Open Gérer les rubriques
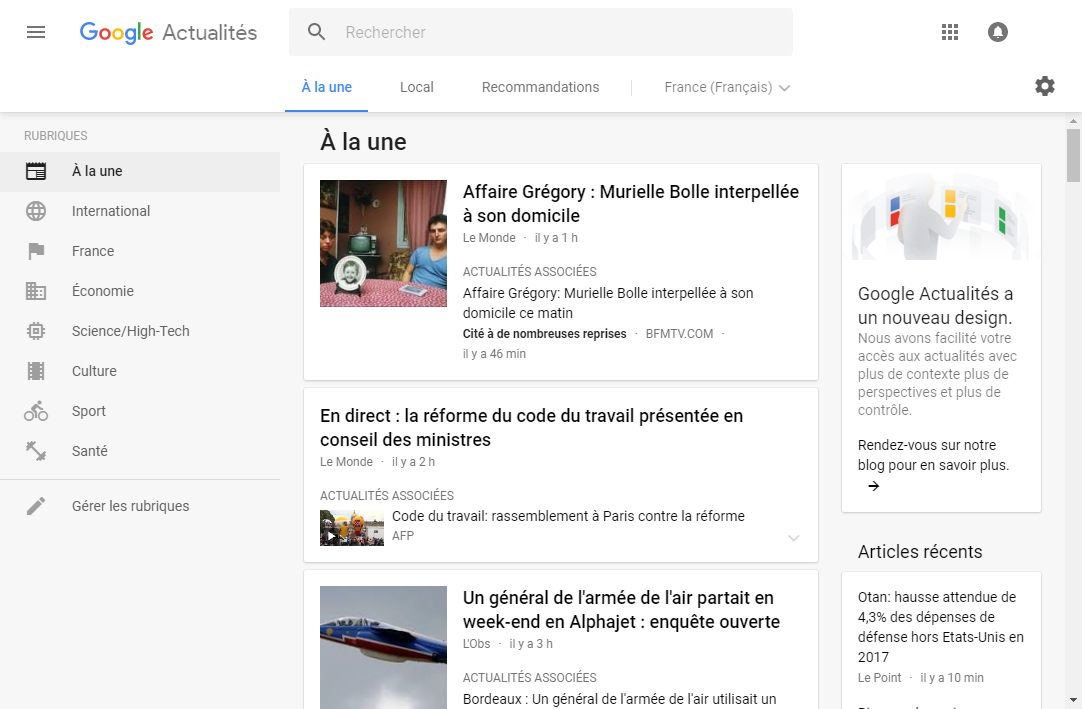 tap(140, 506)
